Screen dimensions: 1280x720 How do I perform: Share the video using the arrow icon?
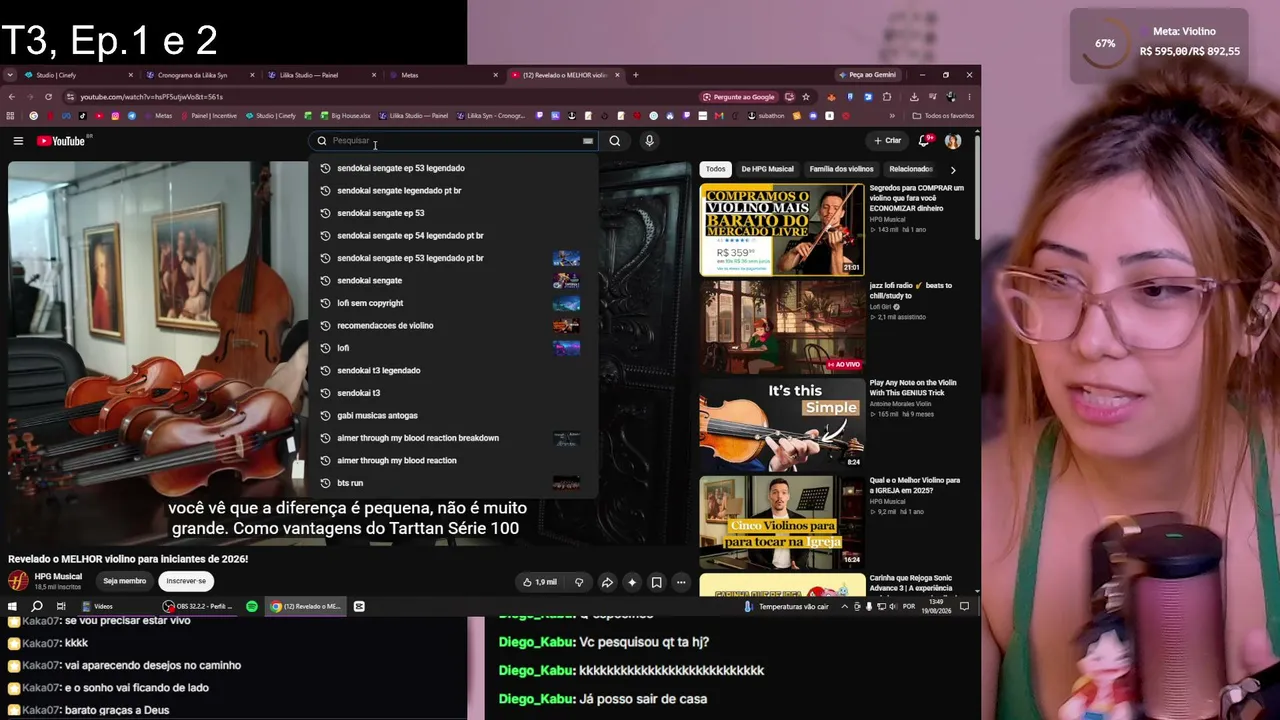[607, 582]
